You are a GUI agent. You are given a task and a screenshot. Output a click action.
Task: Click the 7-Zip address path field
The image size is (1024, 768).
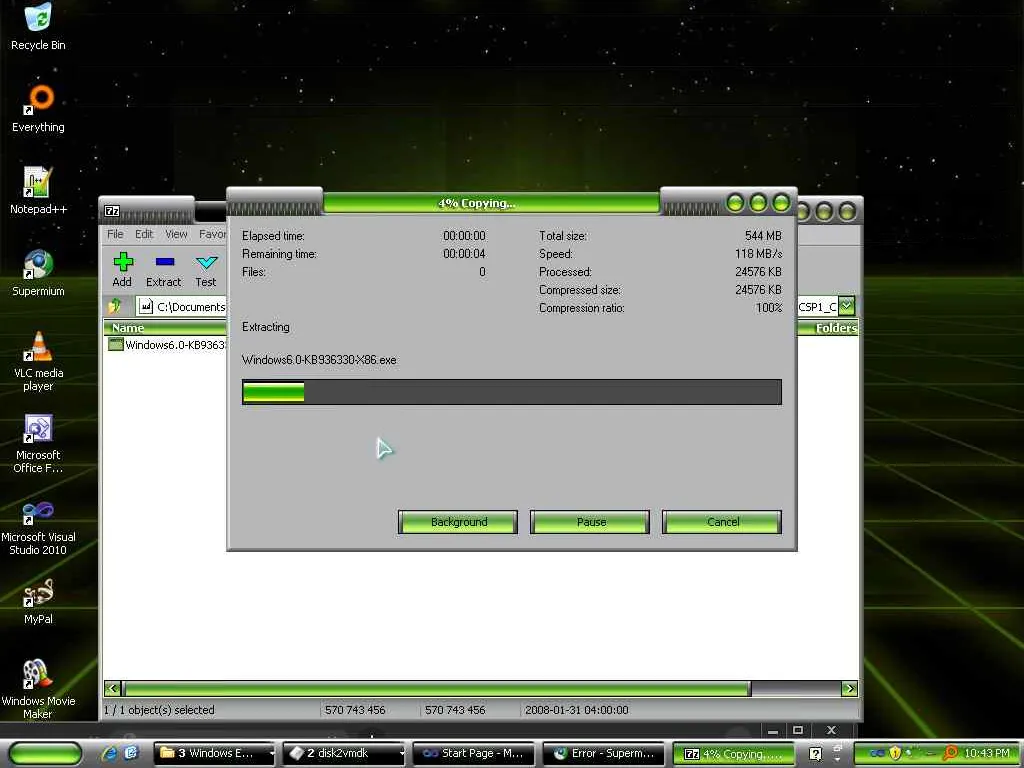click(182, 306)
